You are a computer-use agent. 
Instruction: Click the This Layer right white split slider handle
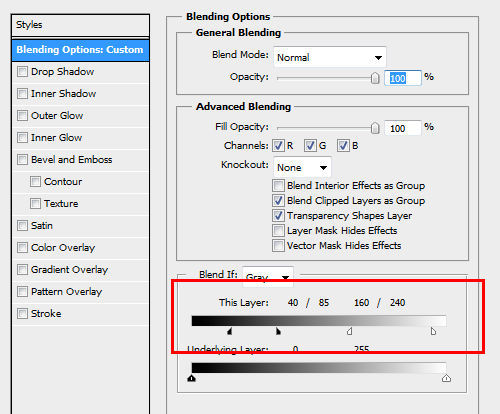click(x=433, y=331)
